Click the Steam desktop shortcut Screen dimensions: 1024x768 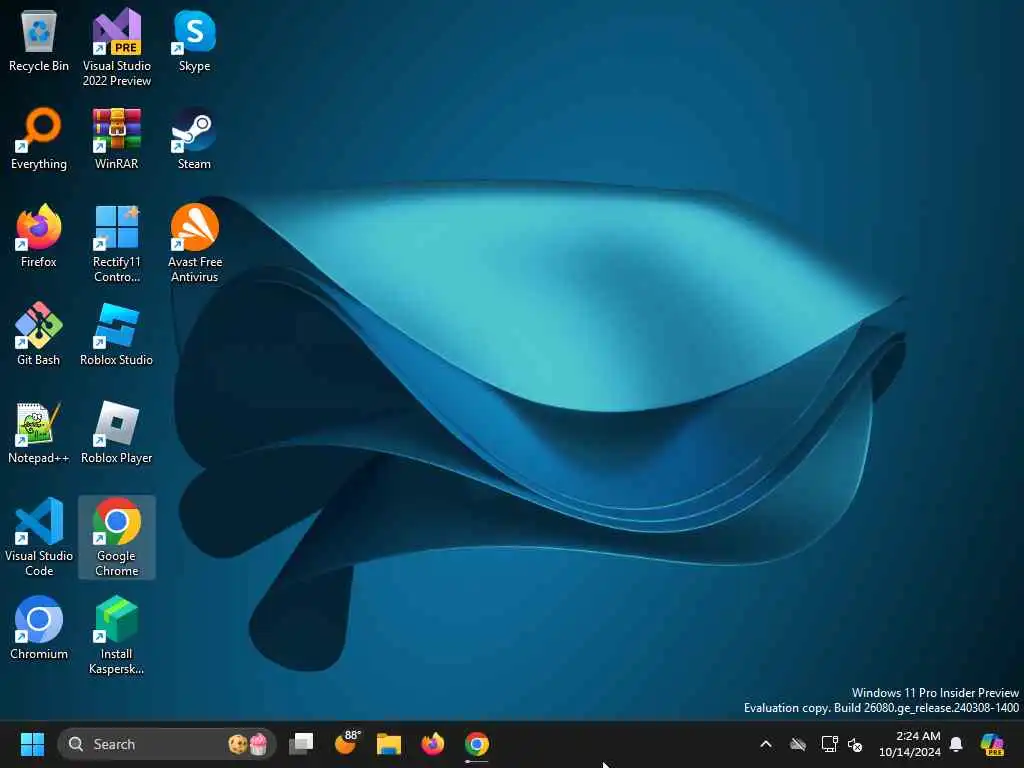(195, 138)
